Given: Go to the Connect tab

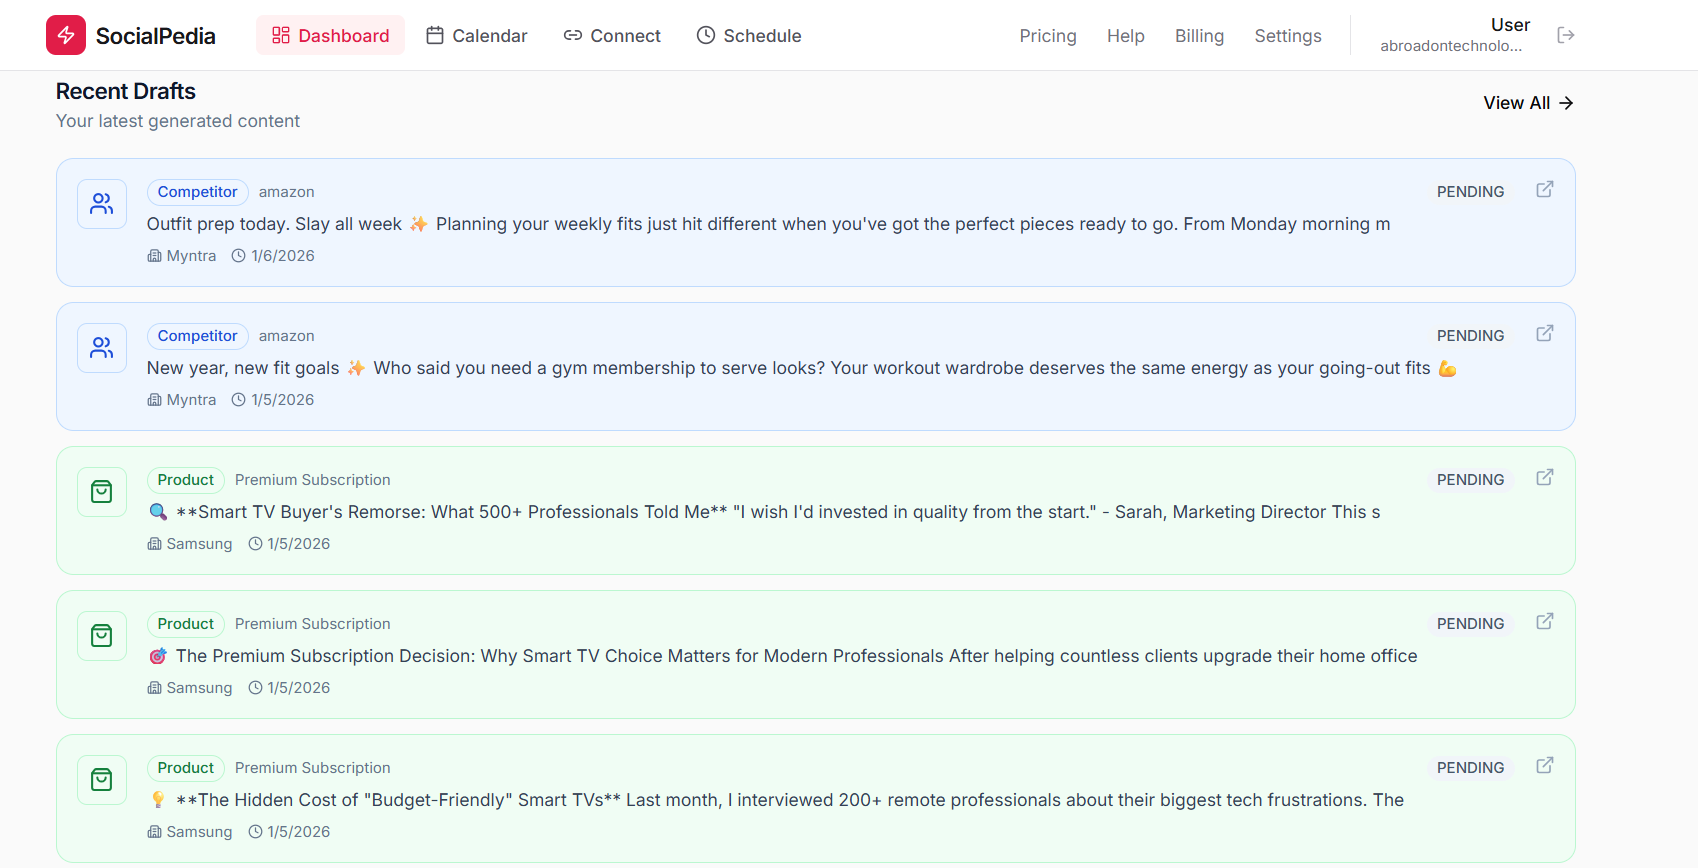Looking at the screenshot, I should (612, 35).
